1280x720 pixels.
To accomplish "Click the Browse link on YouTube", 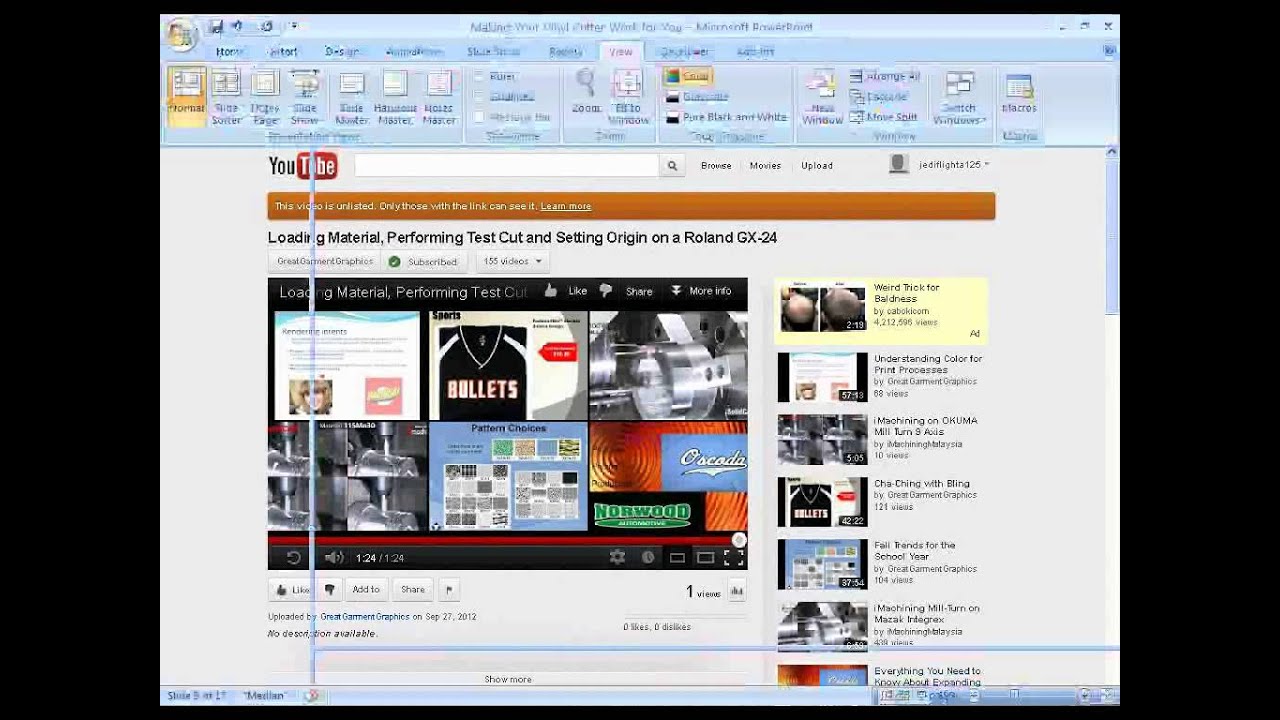I will [x=716, y=166].
